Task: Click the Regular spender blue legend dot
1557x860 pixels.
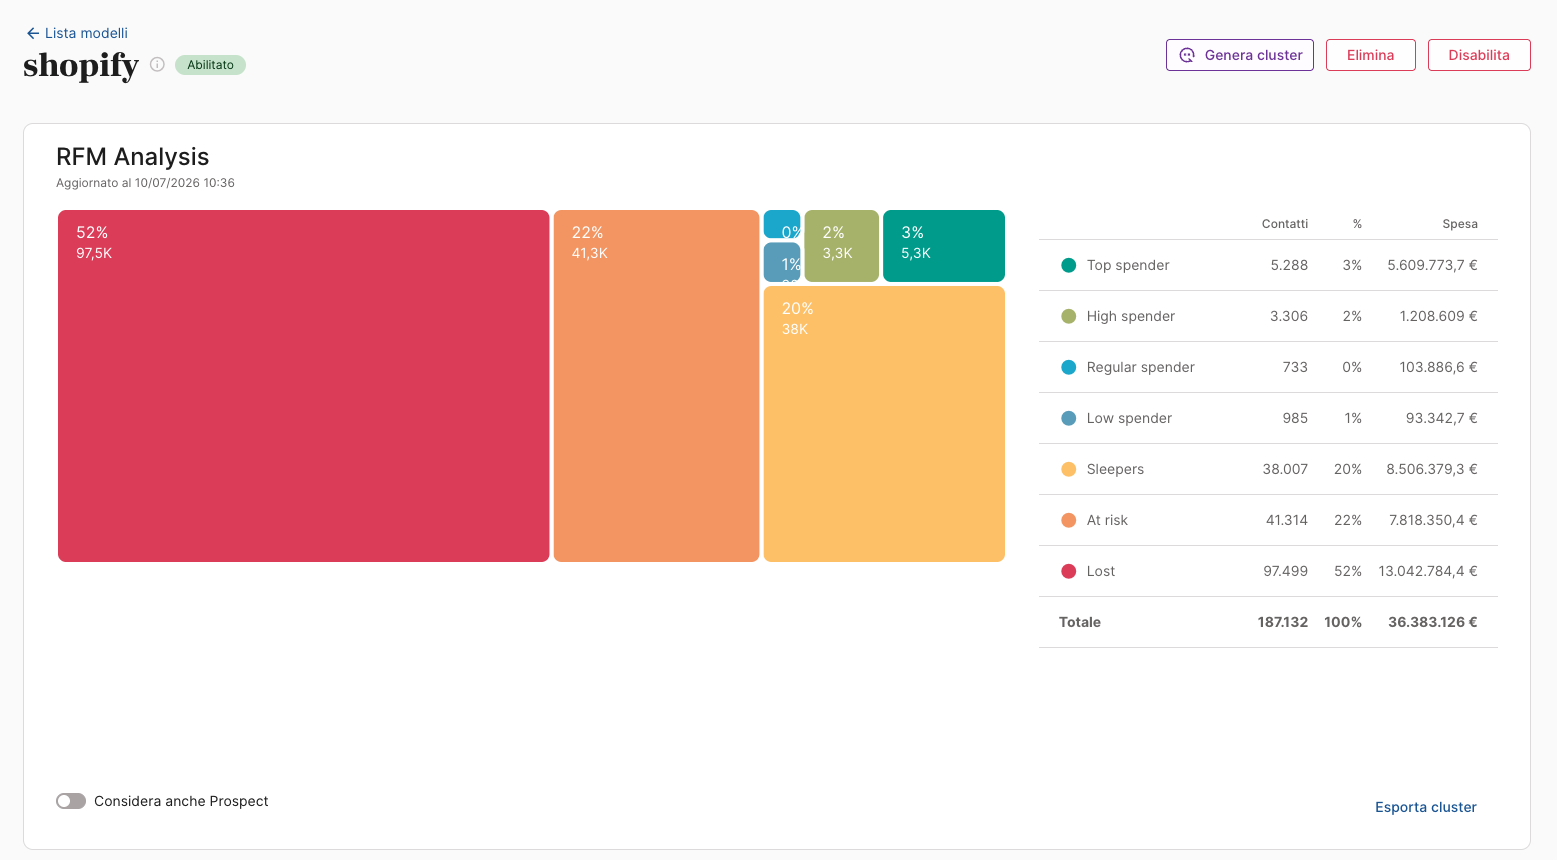Action: [x=1068, y=367]
